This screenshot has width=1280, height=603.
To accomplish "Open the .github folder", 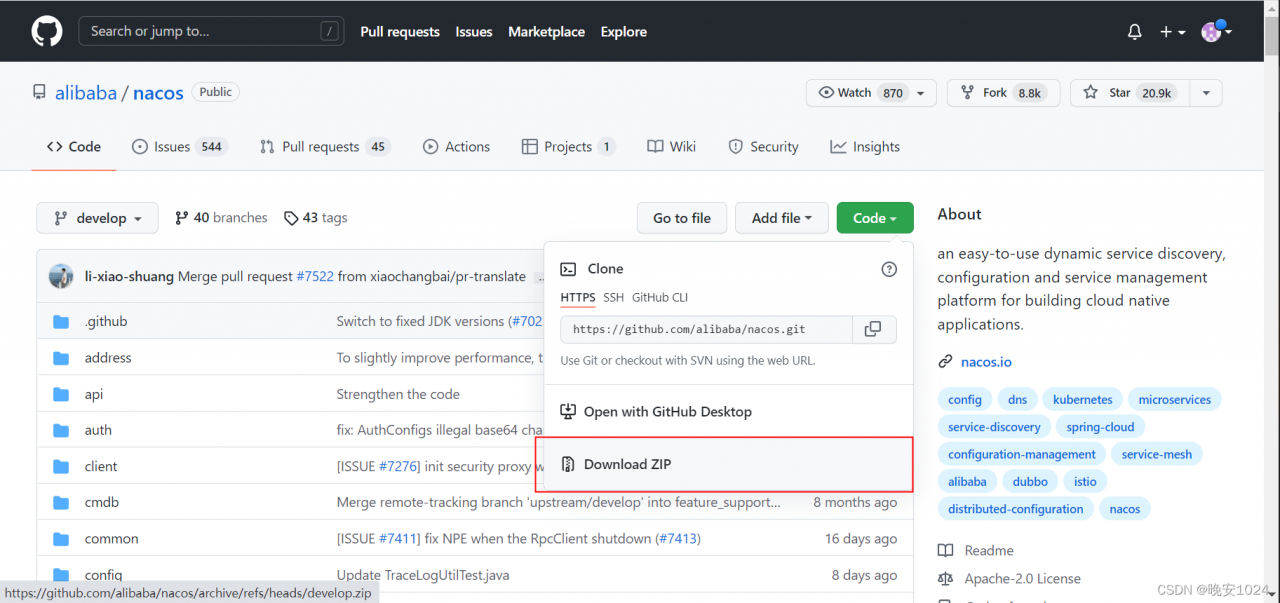I will coord(105,321).
